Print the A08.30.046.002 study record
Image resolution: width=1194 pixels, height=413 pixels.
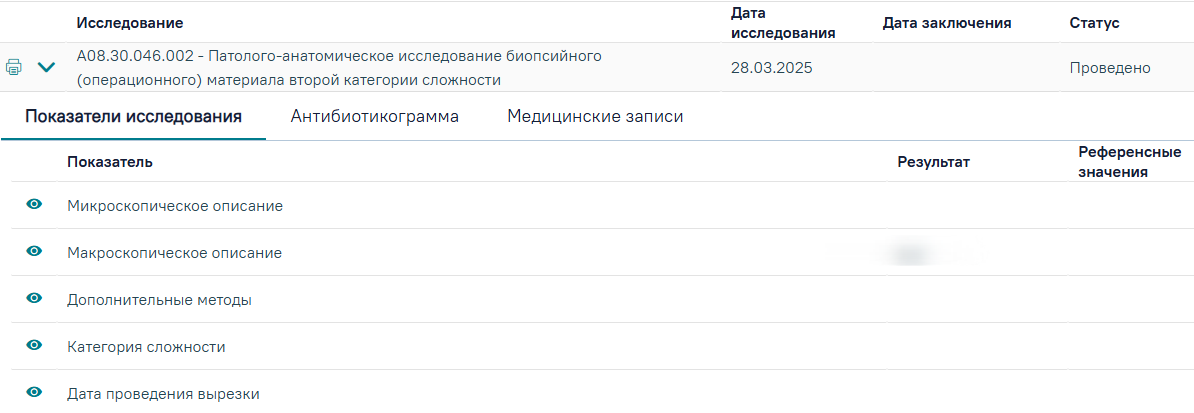point(14,67)
